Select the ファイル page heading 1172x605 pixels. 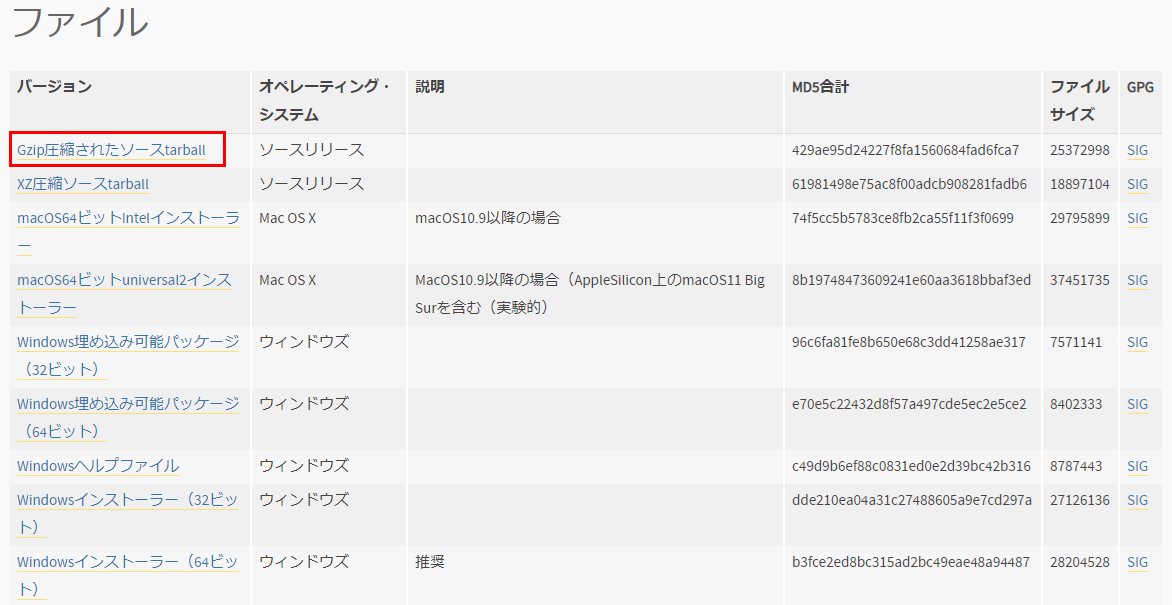pyautogui.click(x=81, y=21)
